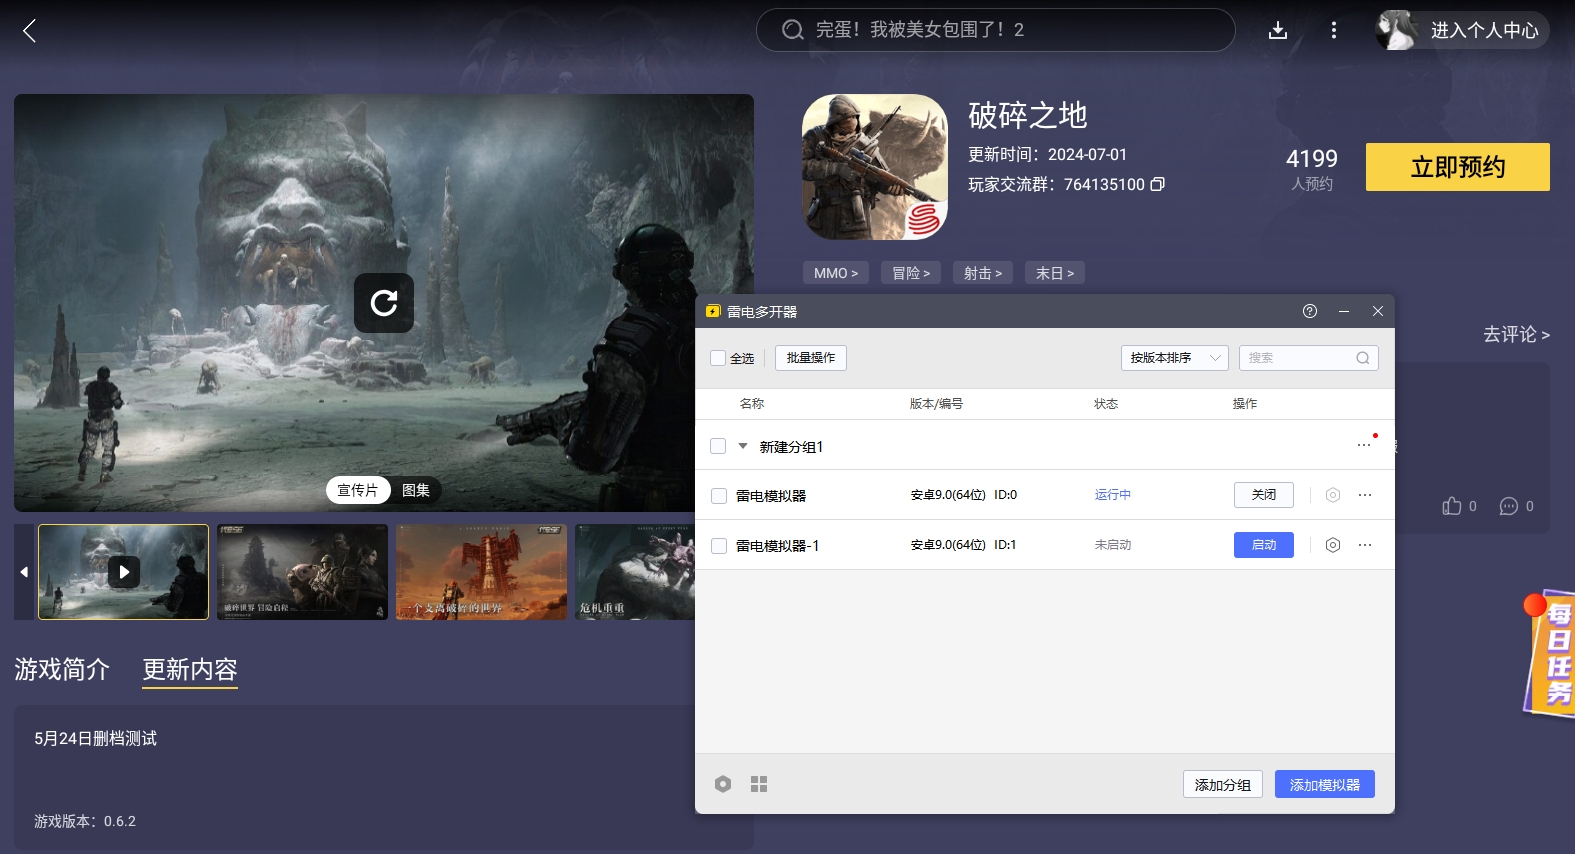Image resolution: width=1575 pixels, height=854 pixels.
Task: Open the 按版本排序 sort dropdown
Action: pyautogui.click(x=1174, y=358)
